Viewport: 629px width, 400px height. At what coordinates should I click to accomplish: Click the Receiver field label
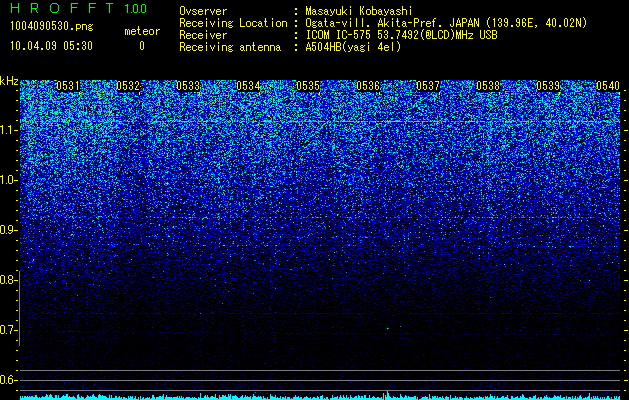[203, 35]
